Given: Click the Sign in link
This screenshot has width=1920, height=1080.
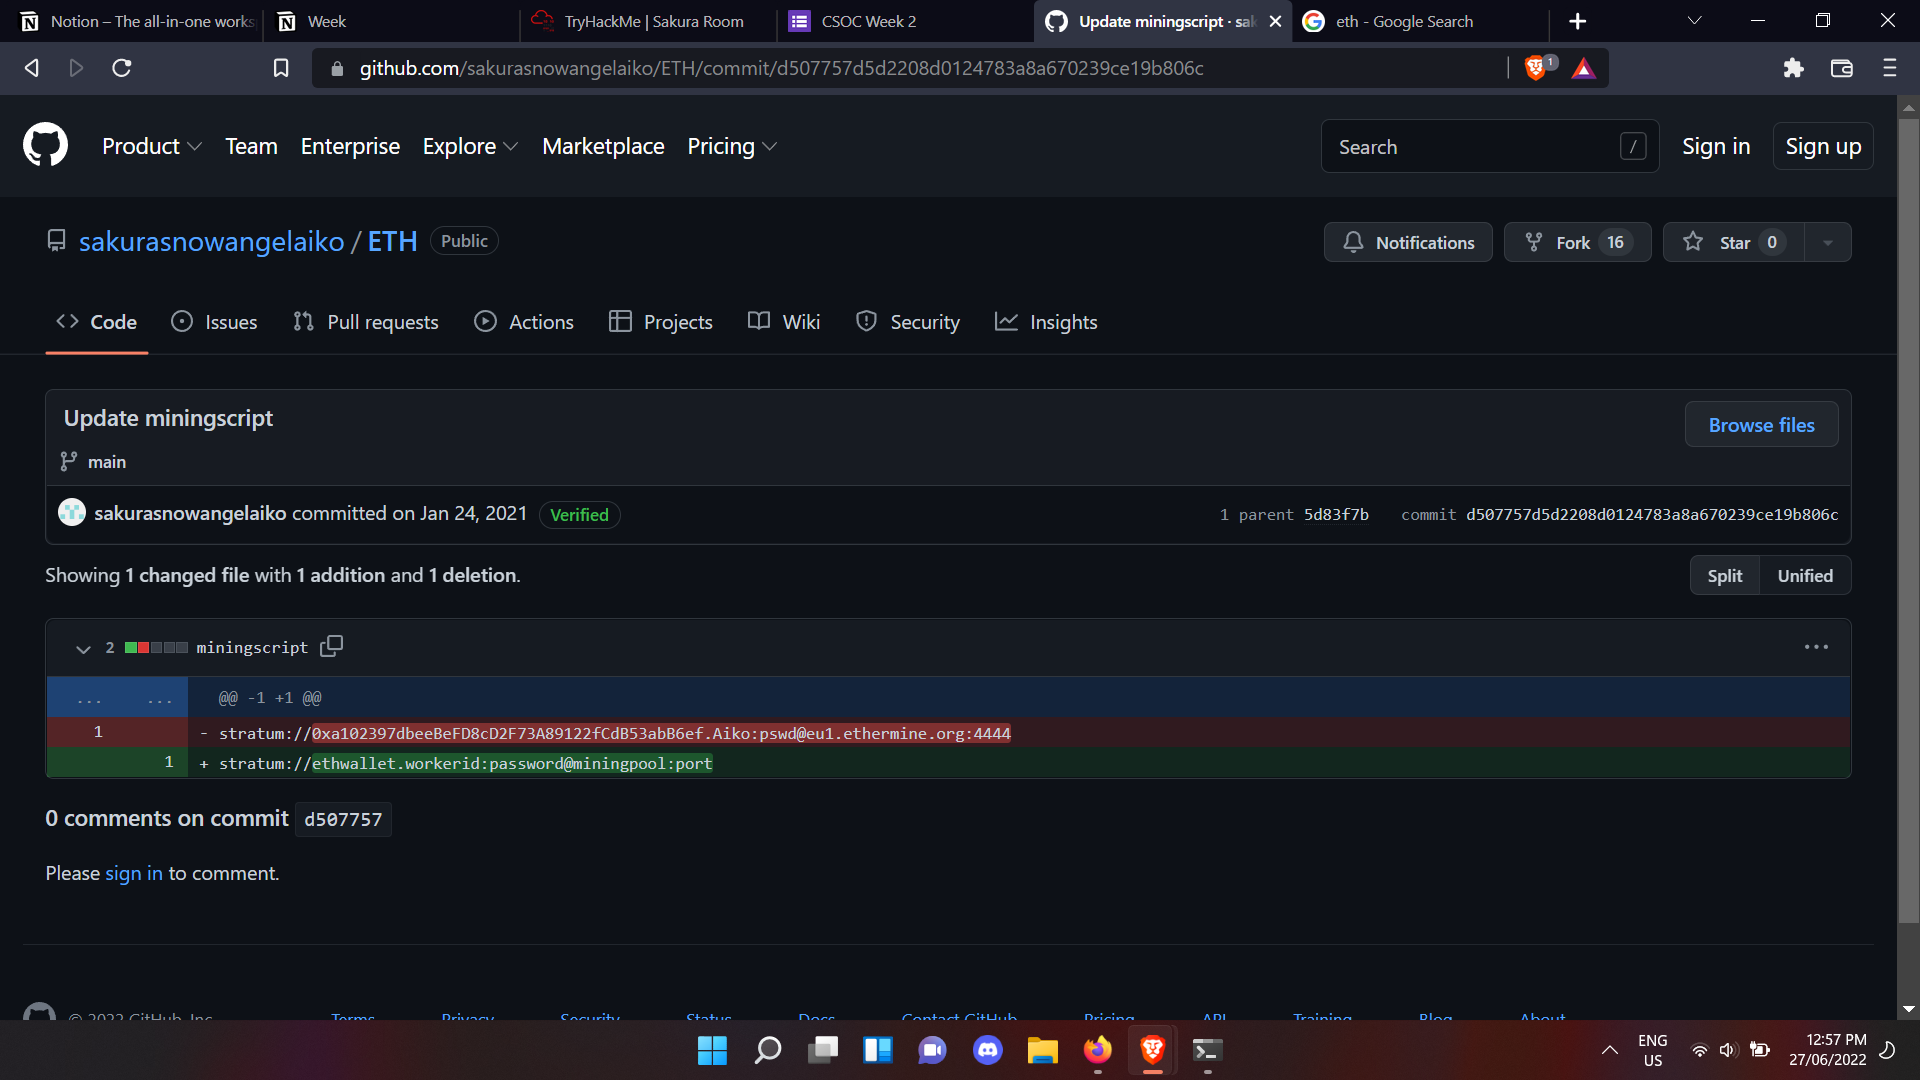Looking at the screenshot, I should pyautogui.click(x=1716, y=146).
